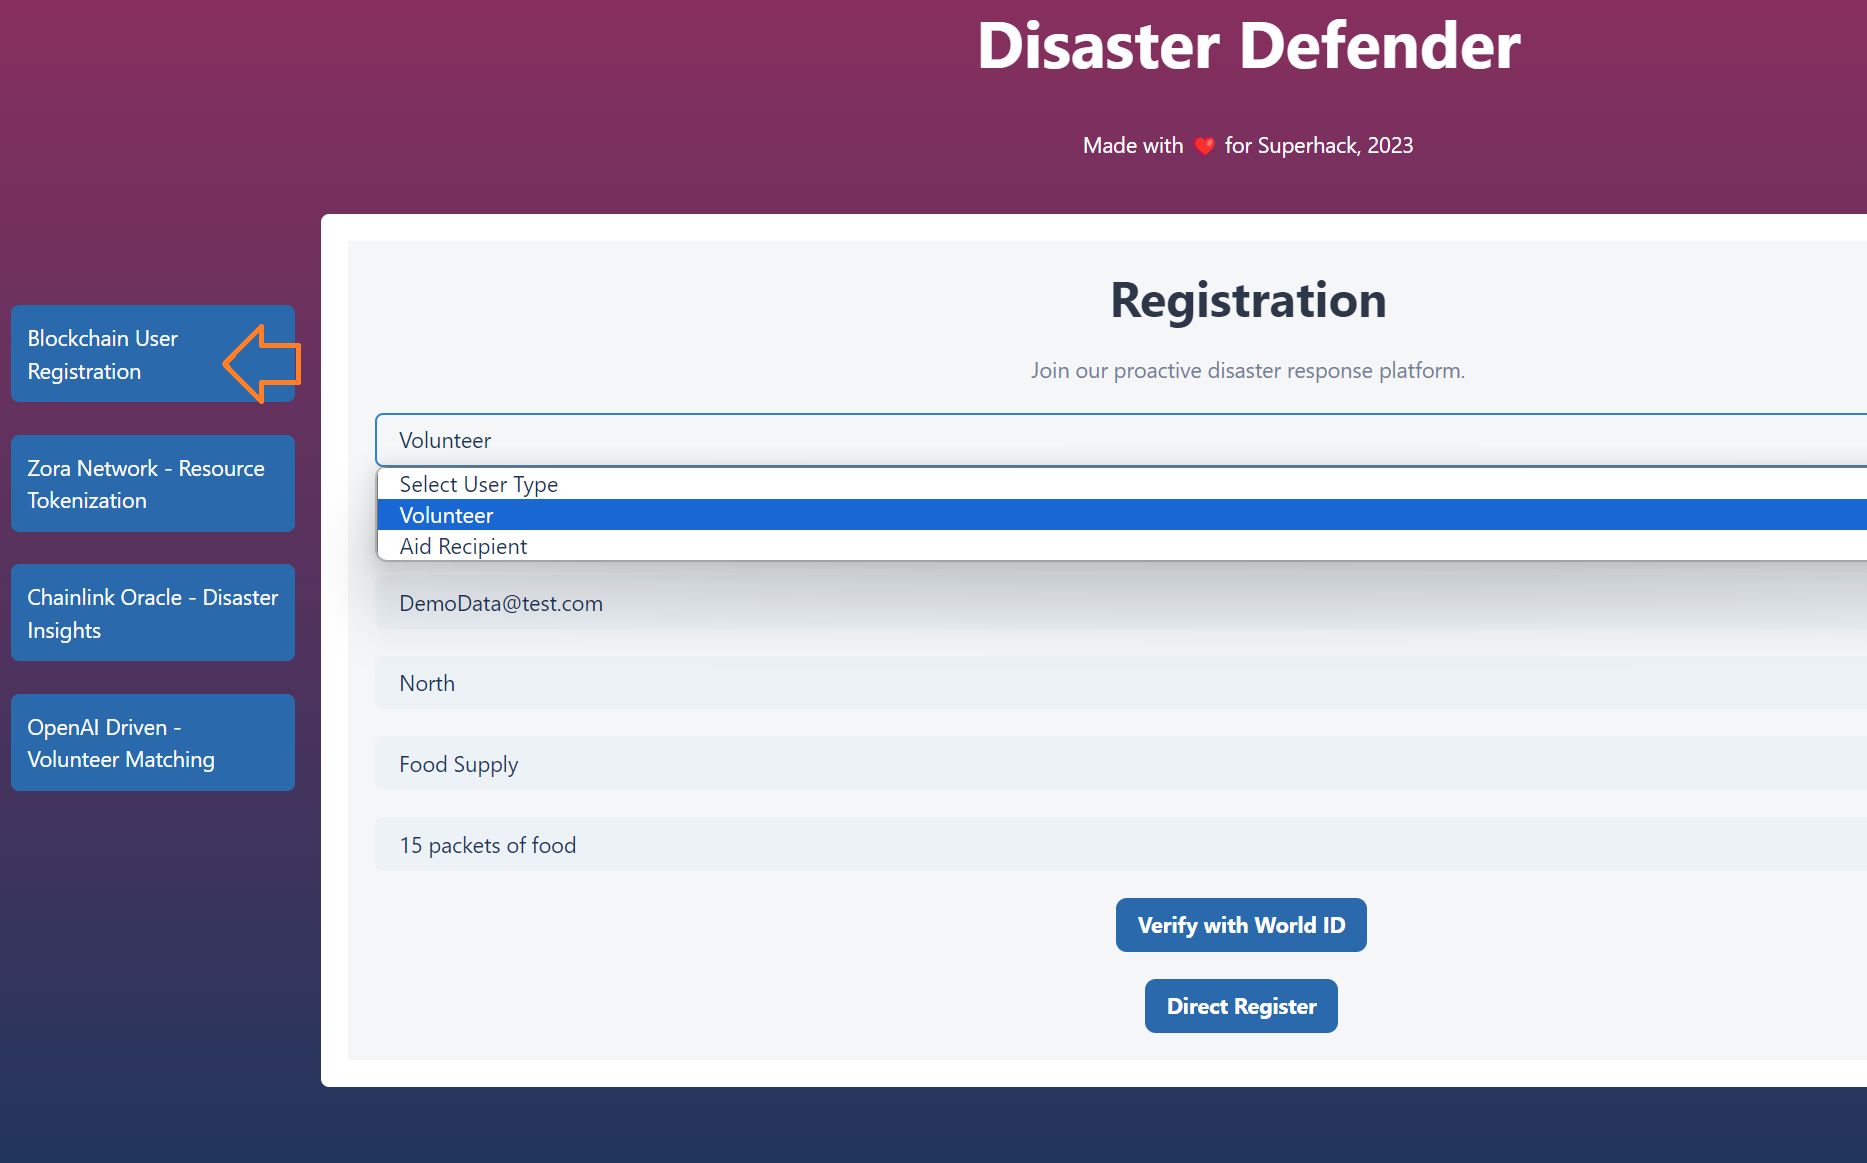Click the North location field

[x=1121, y=683]
